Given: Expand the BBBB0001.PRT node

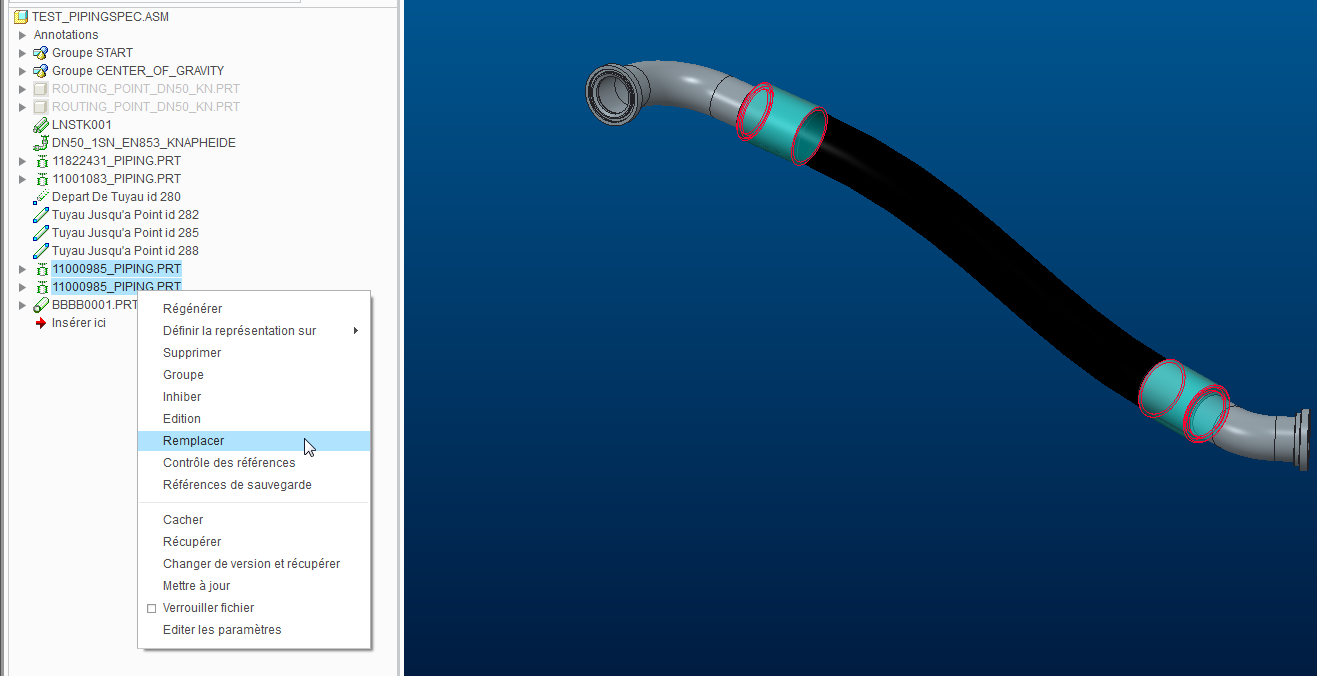Looking at the screenshot, I should (23, 305).
